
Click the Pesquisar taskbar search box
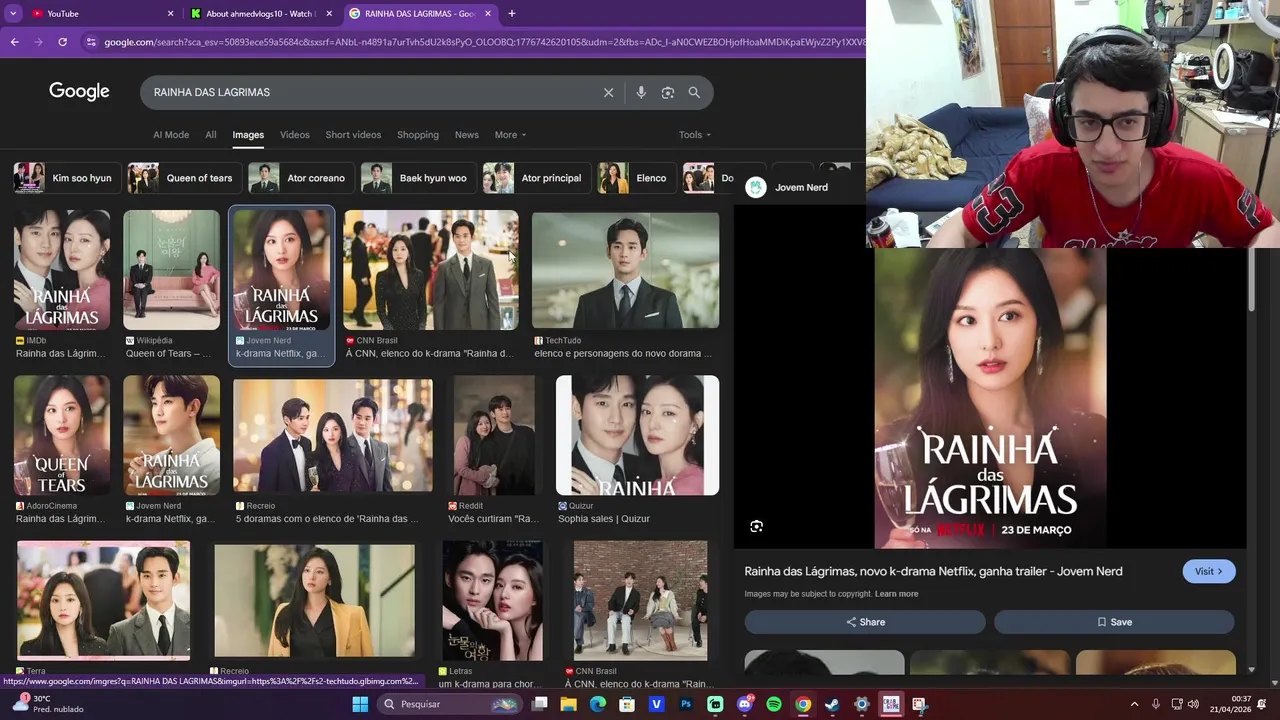click(447, 704)
